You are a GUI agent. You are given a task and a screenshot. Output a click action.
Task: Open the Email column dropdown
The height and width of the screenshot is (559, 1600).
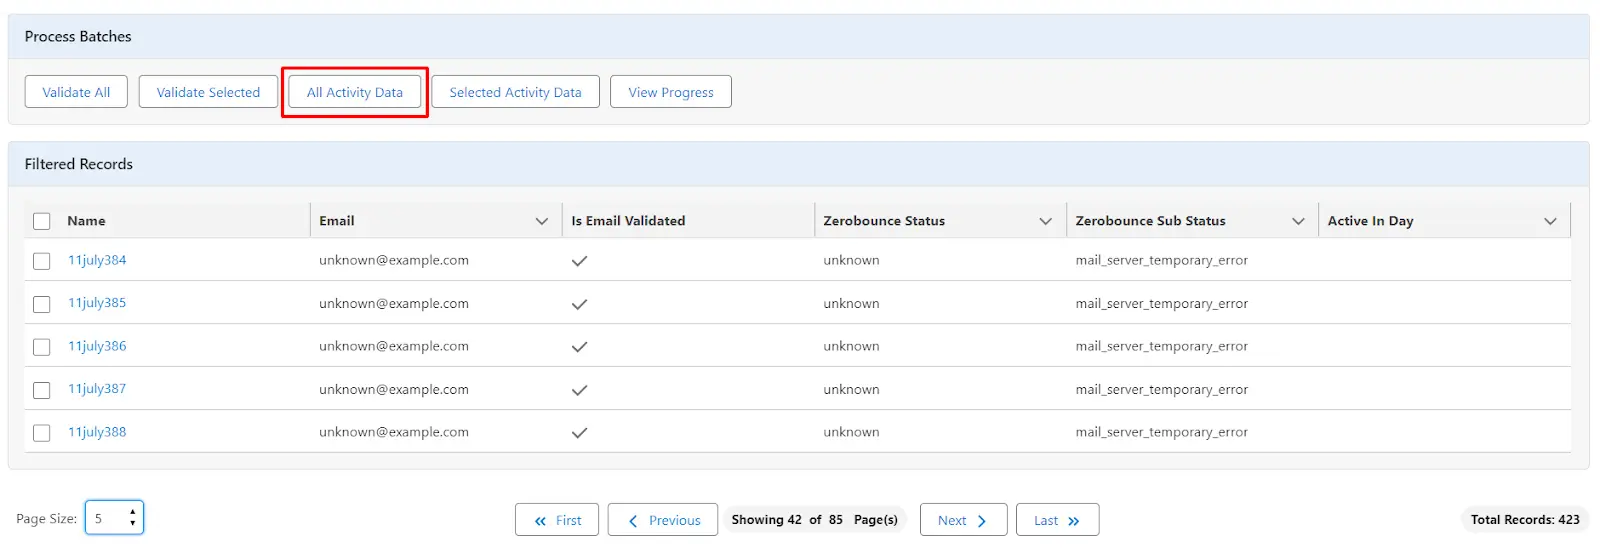click(542, 221)
